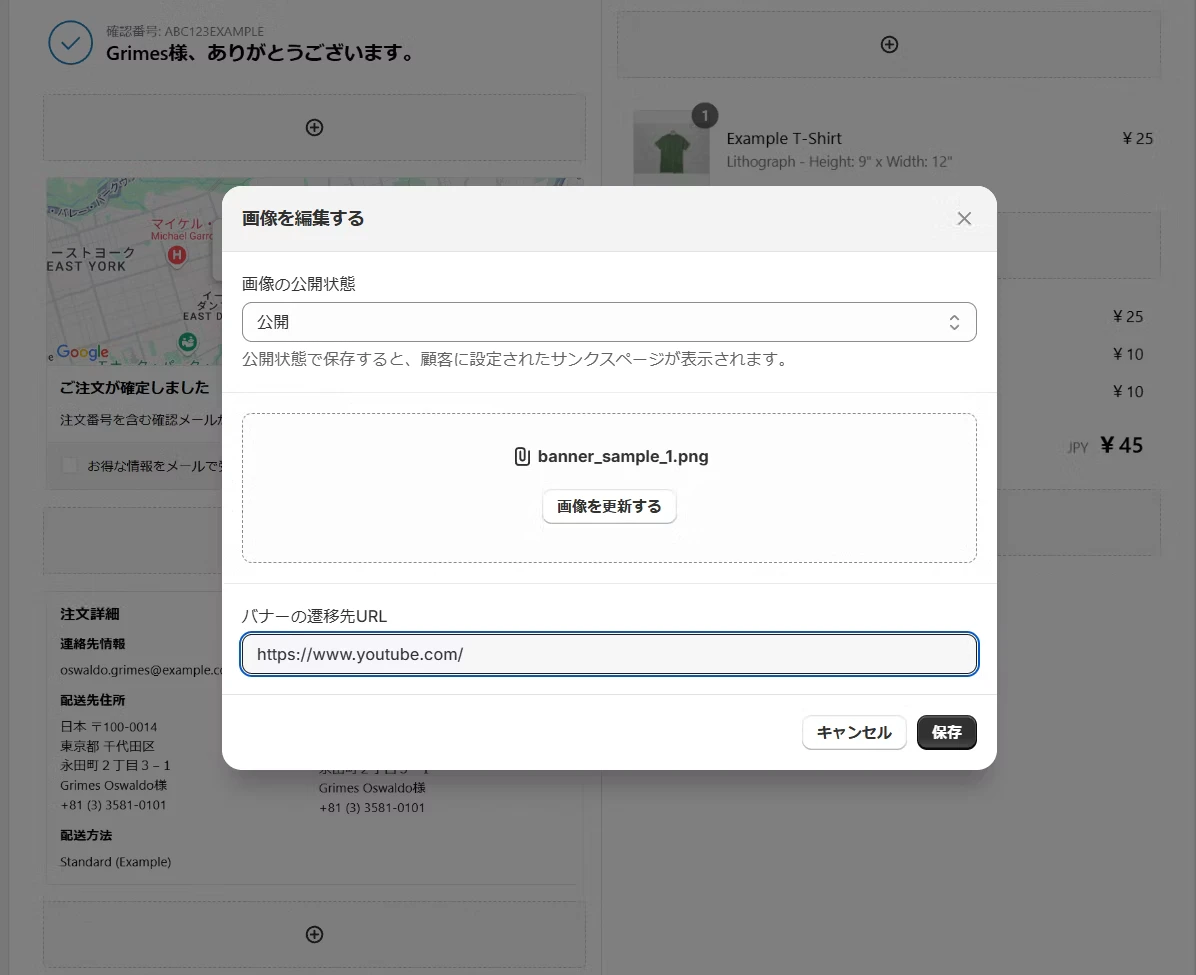Click the ¥ 45 total amount

1121,446
